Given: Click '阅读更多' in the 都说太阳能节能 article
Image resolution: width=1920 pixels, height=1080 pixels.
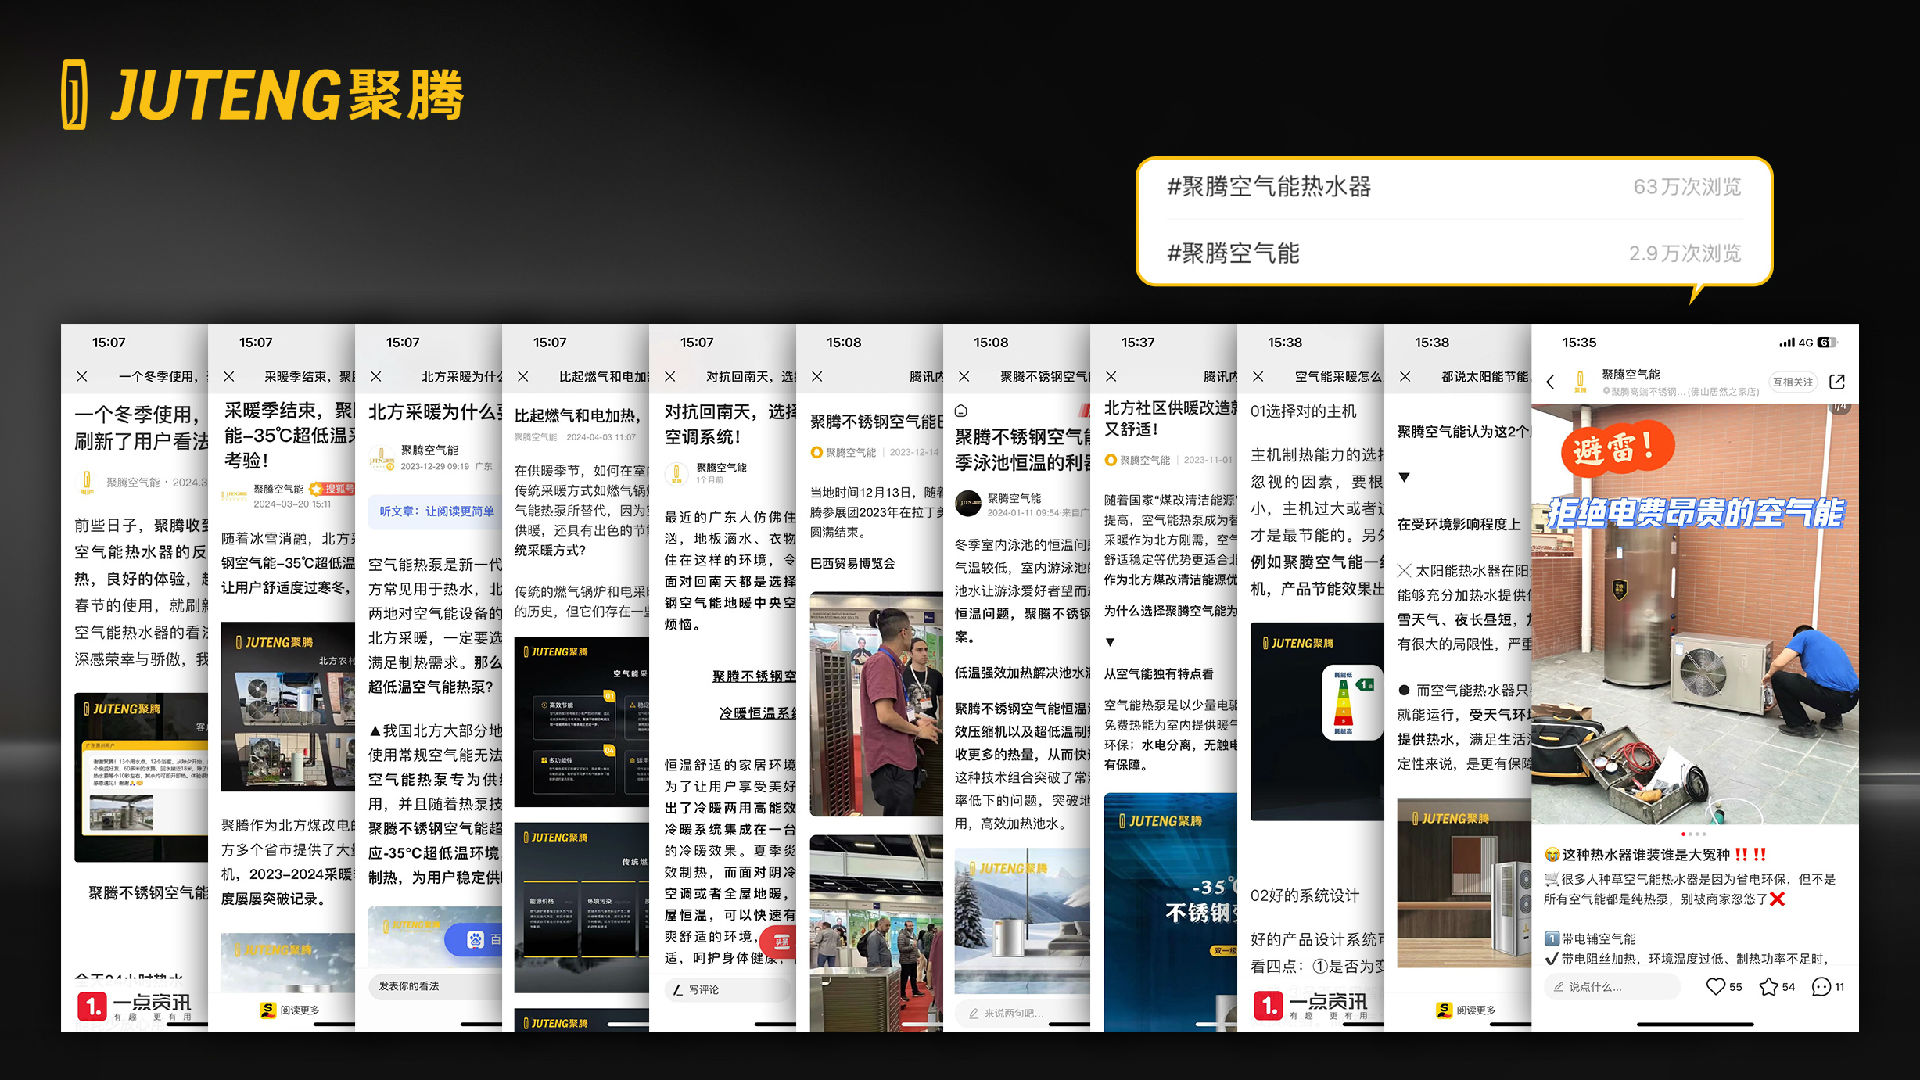Looking at the screenshot, I should 1467,1010.
